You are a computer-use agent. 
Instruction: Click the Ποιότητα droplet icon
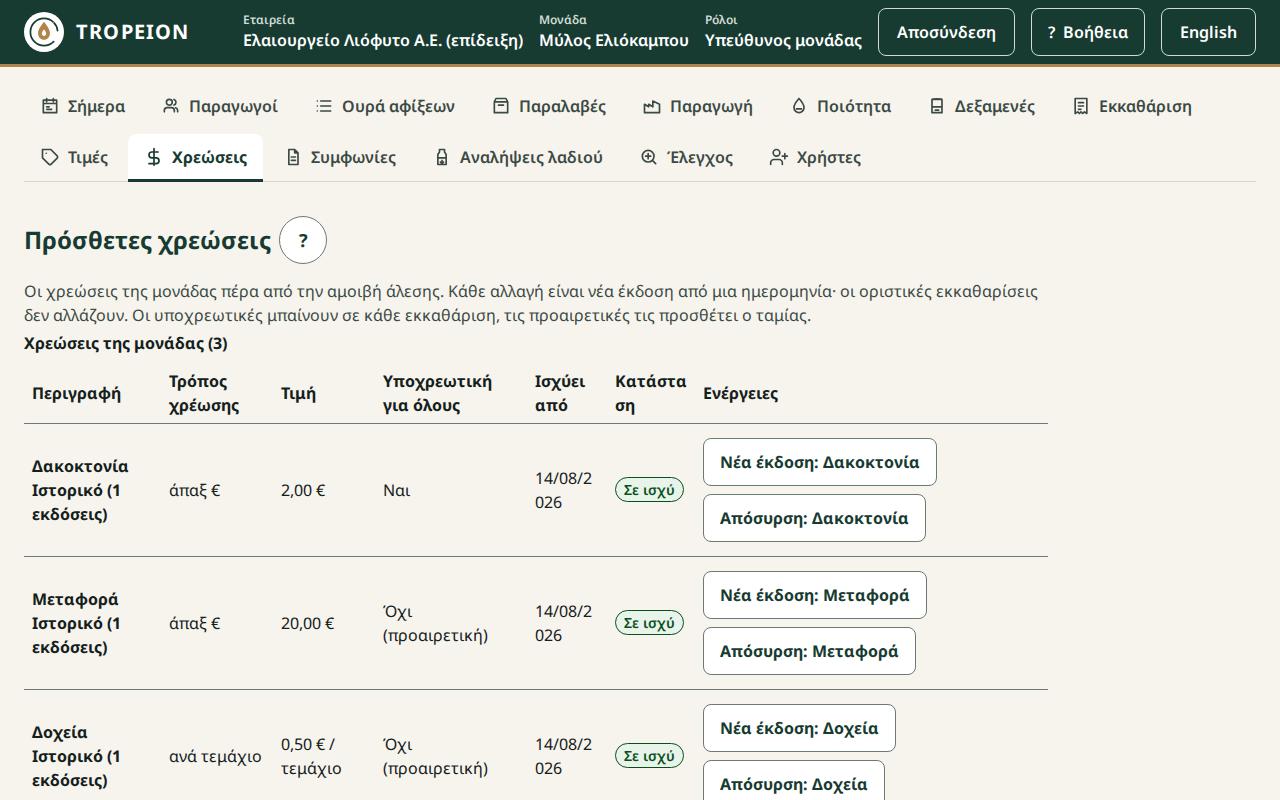pyautogui.click(x=799, y=106)
